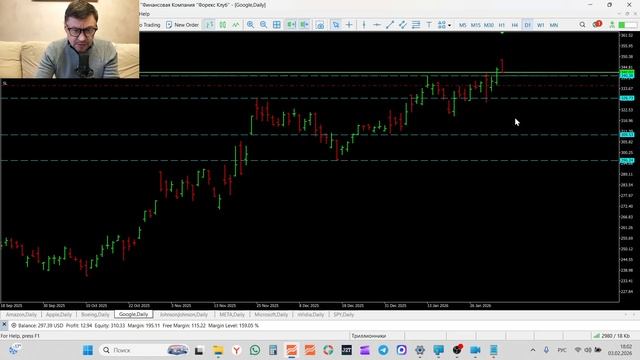This screenshot has height=360, width=640.
Task: Click the status bar profile name field
Action: click(369, 336)
